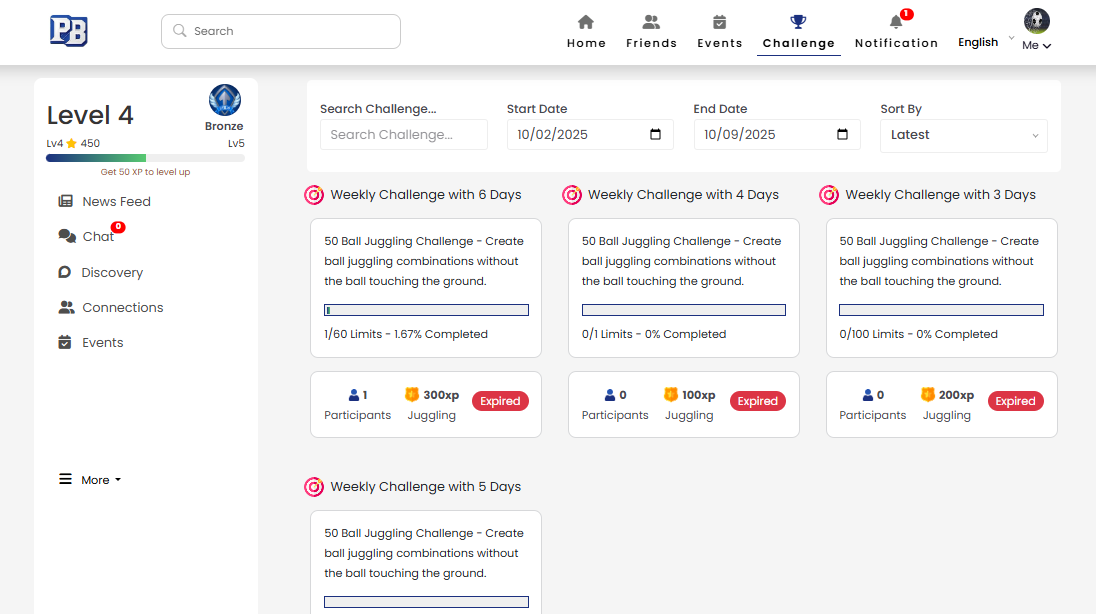Image resolution: width=1096 pixels, height=614 pixels.
Task: Click the Bronze rank badge icon
Action: coord(224,101)
